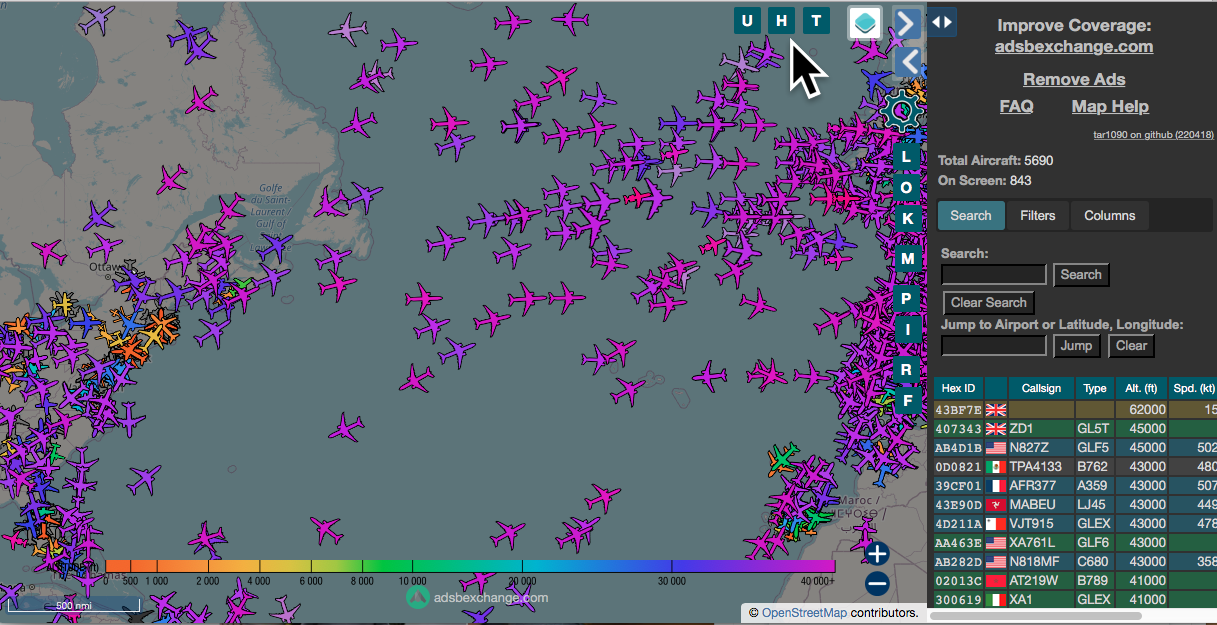Select the green aircraft near Morocco

pos(783,459)
